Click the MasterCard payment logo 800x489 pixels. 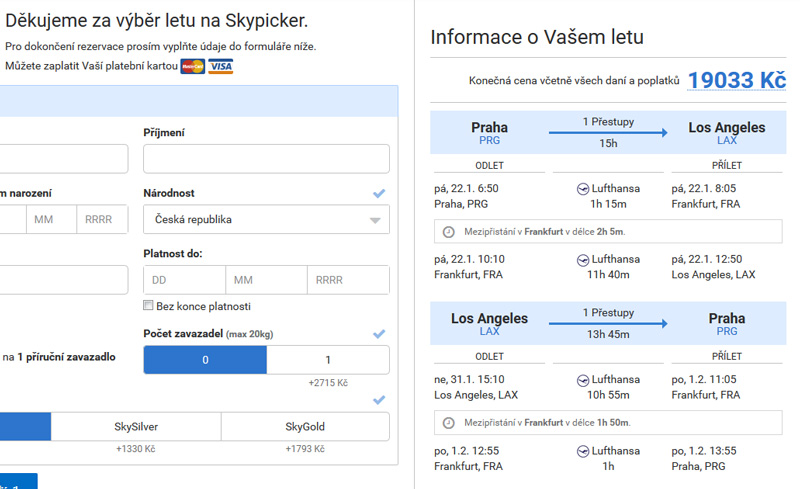pyautogui.click(x=192, y=66)
